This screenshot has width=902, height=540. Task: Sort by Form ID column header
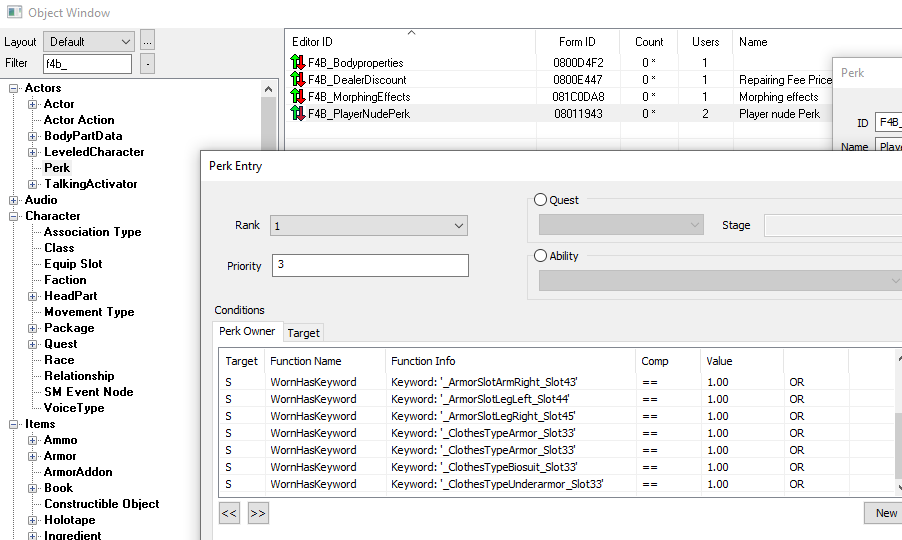[x=578, y=41]
